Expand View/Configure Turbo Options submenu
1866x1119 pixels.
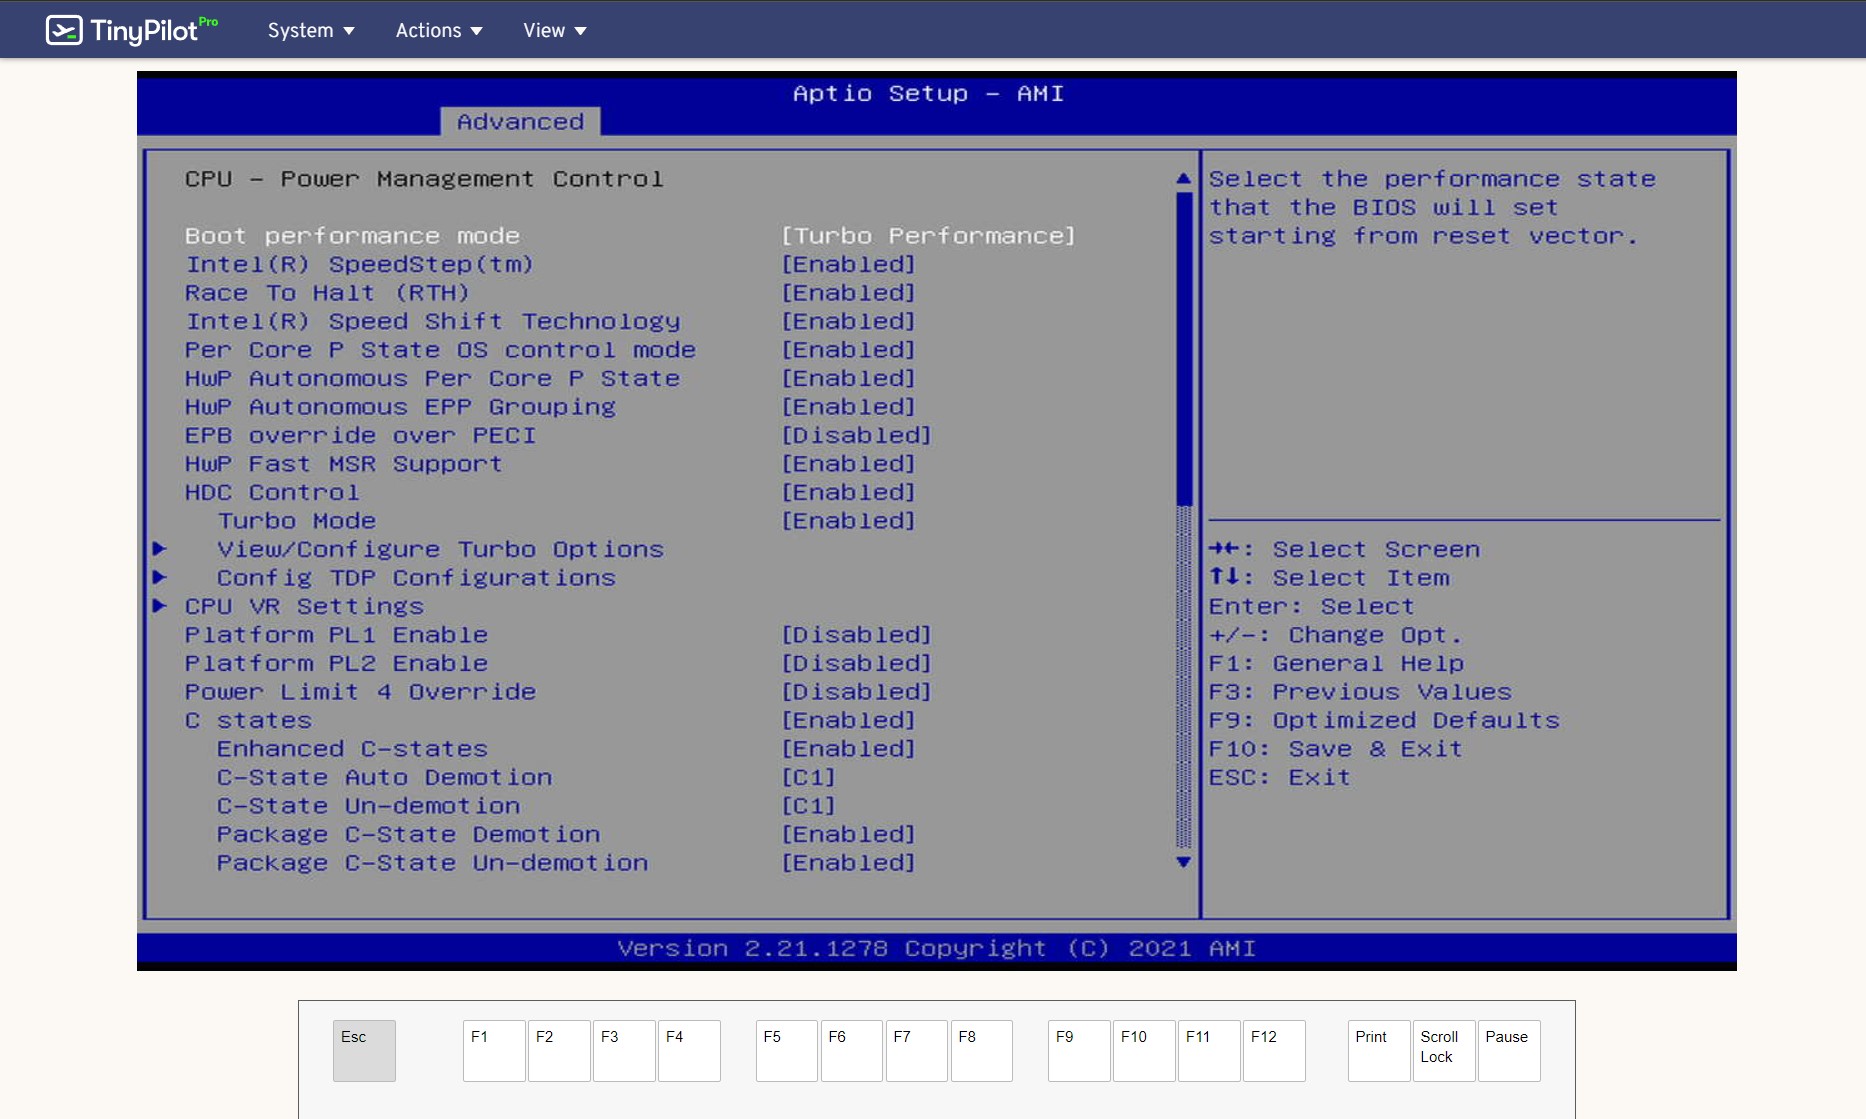click(x=440, y=550)
